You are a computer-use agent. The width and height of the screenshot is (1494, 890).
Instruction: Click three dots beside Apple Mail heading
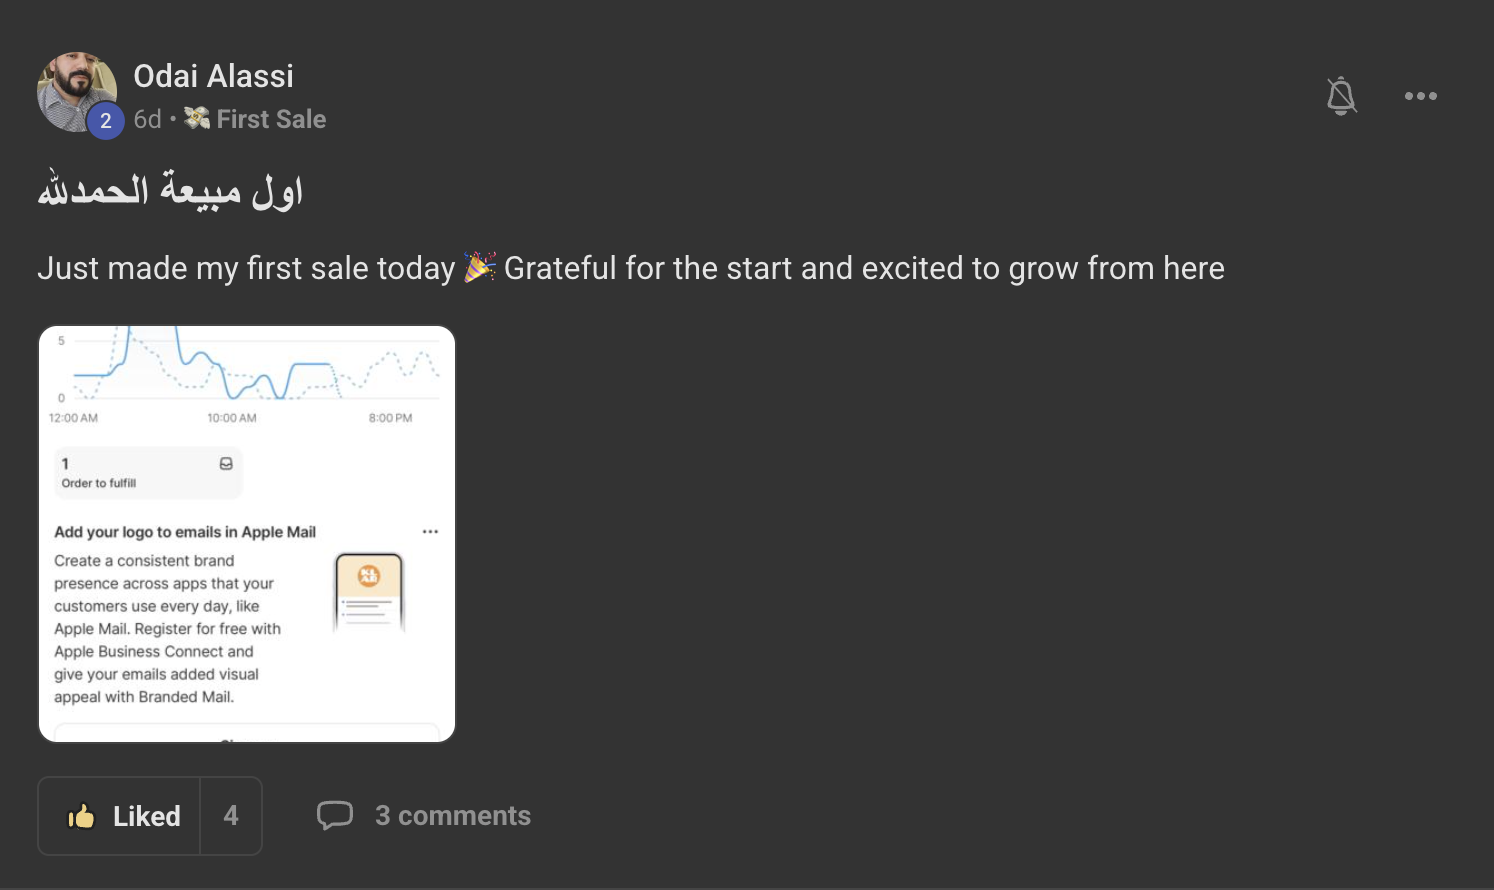(x=430, y=532)
